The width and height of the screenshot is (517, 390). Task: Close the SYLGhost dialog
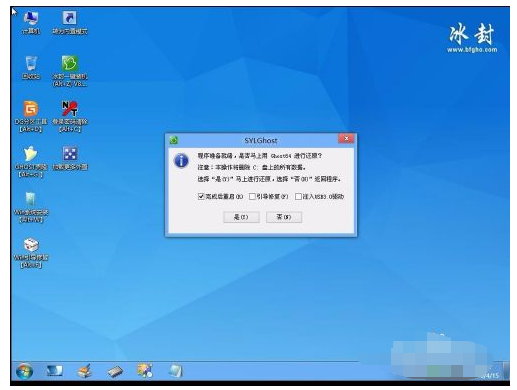point(346,139)
